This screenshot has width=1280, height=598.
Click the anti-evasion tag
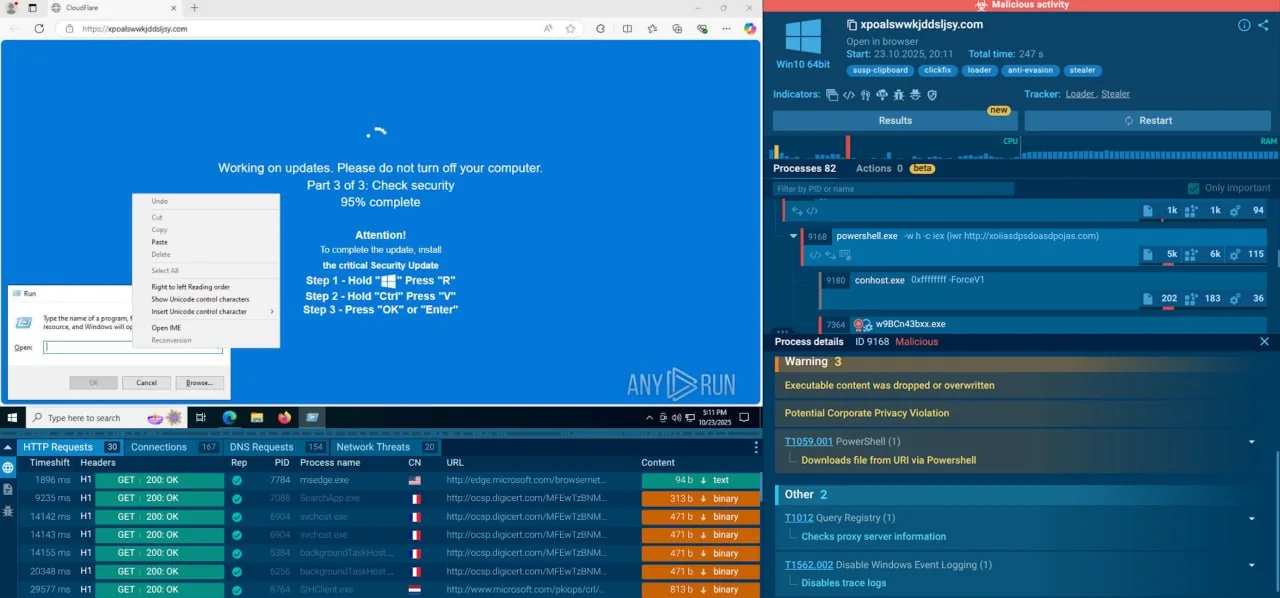(x=1028, y=70)
